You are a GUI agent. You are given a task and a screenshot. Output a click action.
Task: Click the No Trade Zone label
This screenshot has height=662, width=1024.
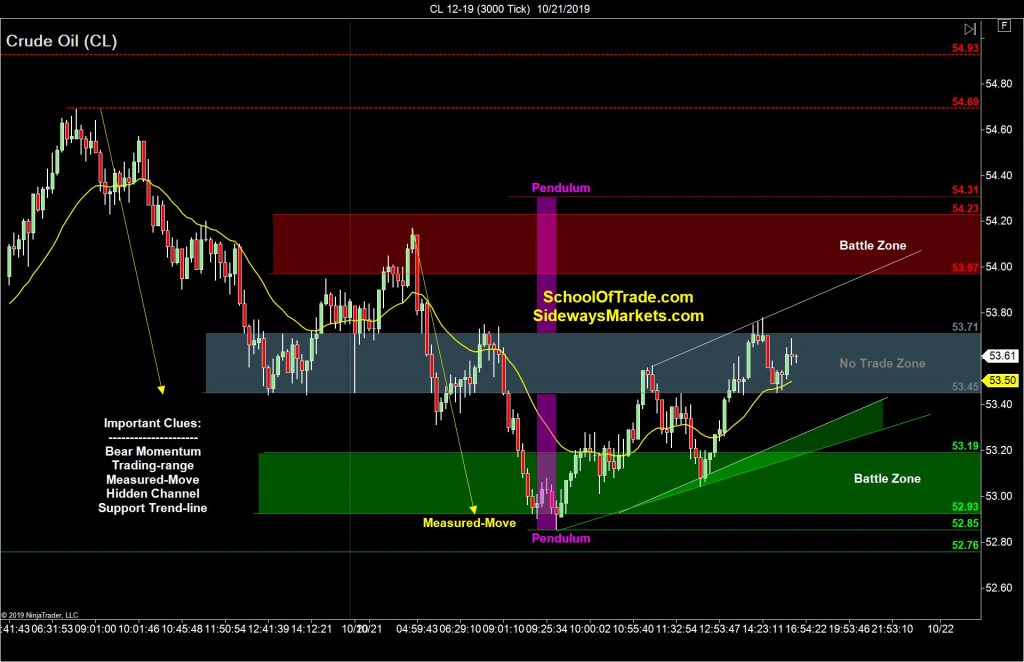pos(882,363)
